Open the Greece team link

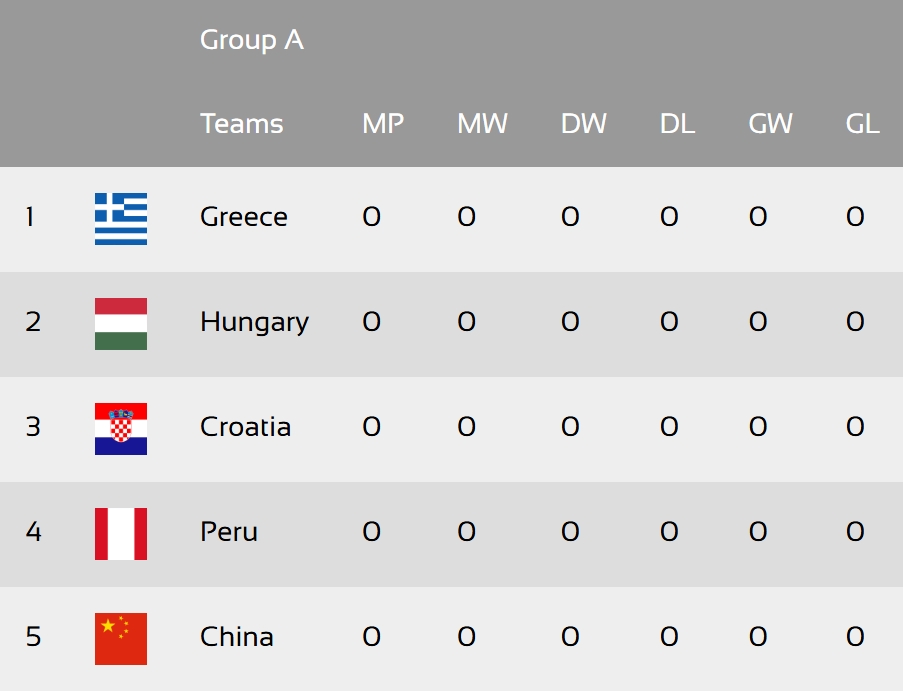pyautogui.click(x=244, y=217)
